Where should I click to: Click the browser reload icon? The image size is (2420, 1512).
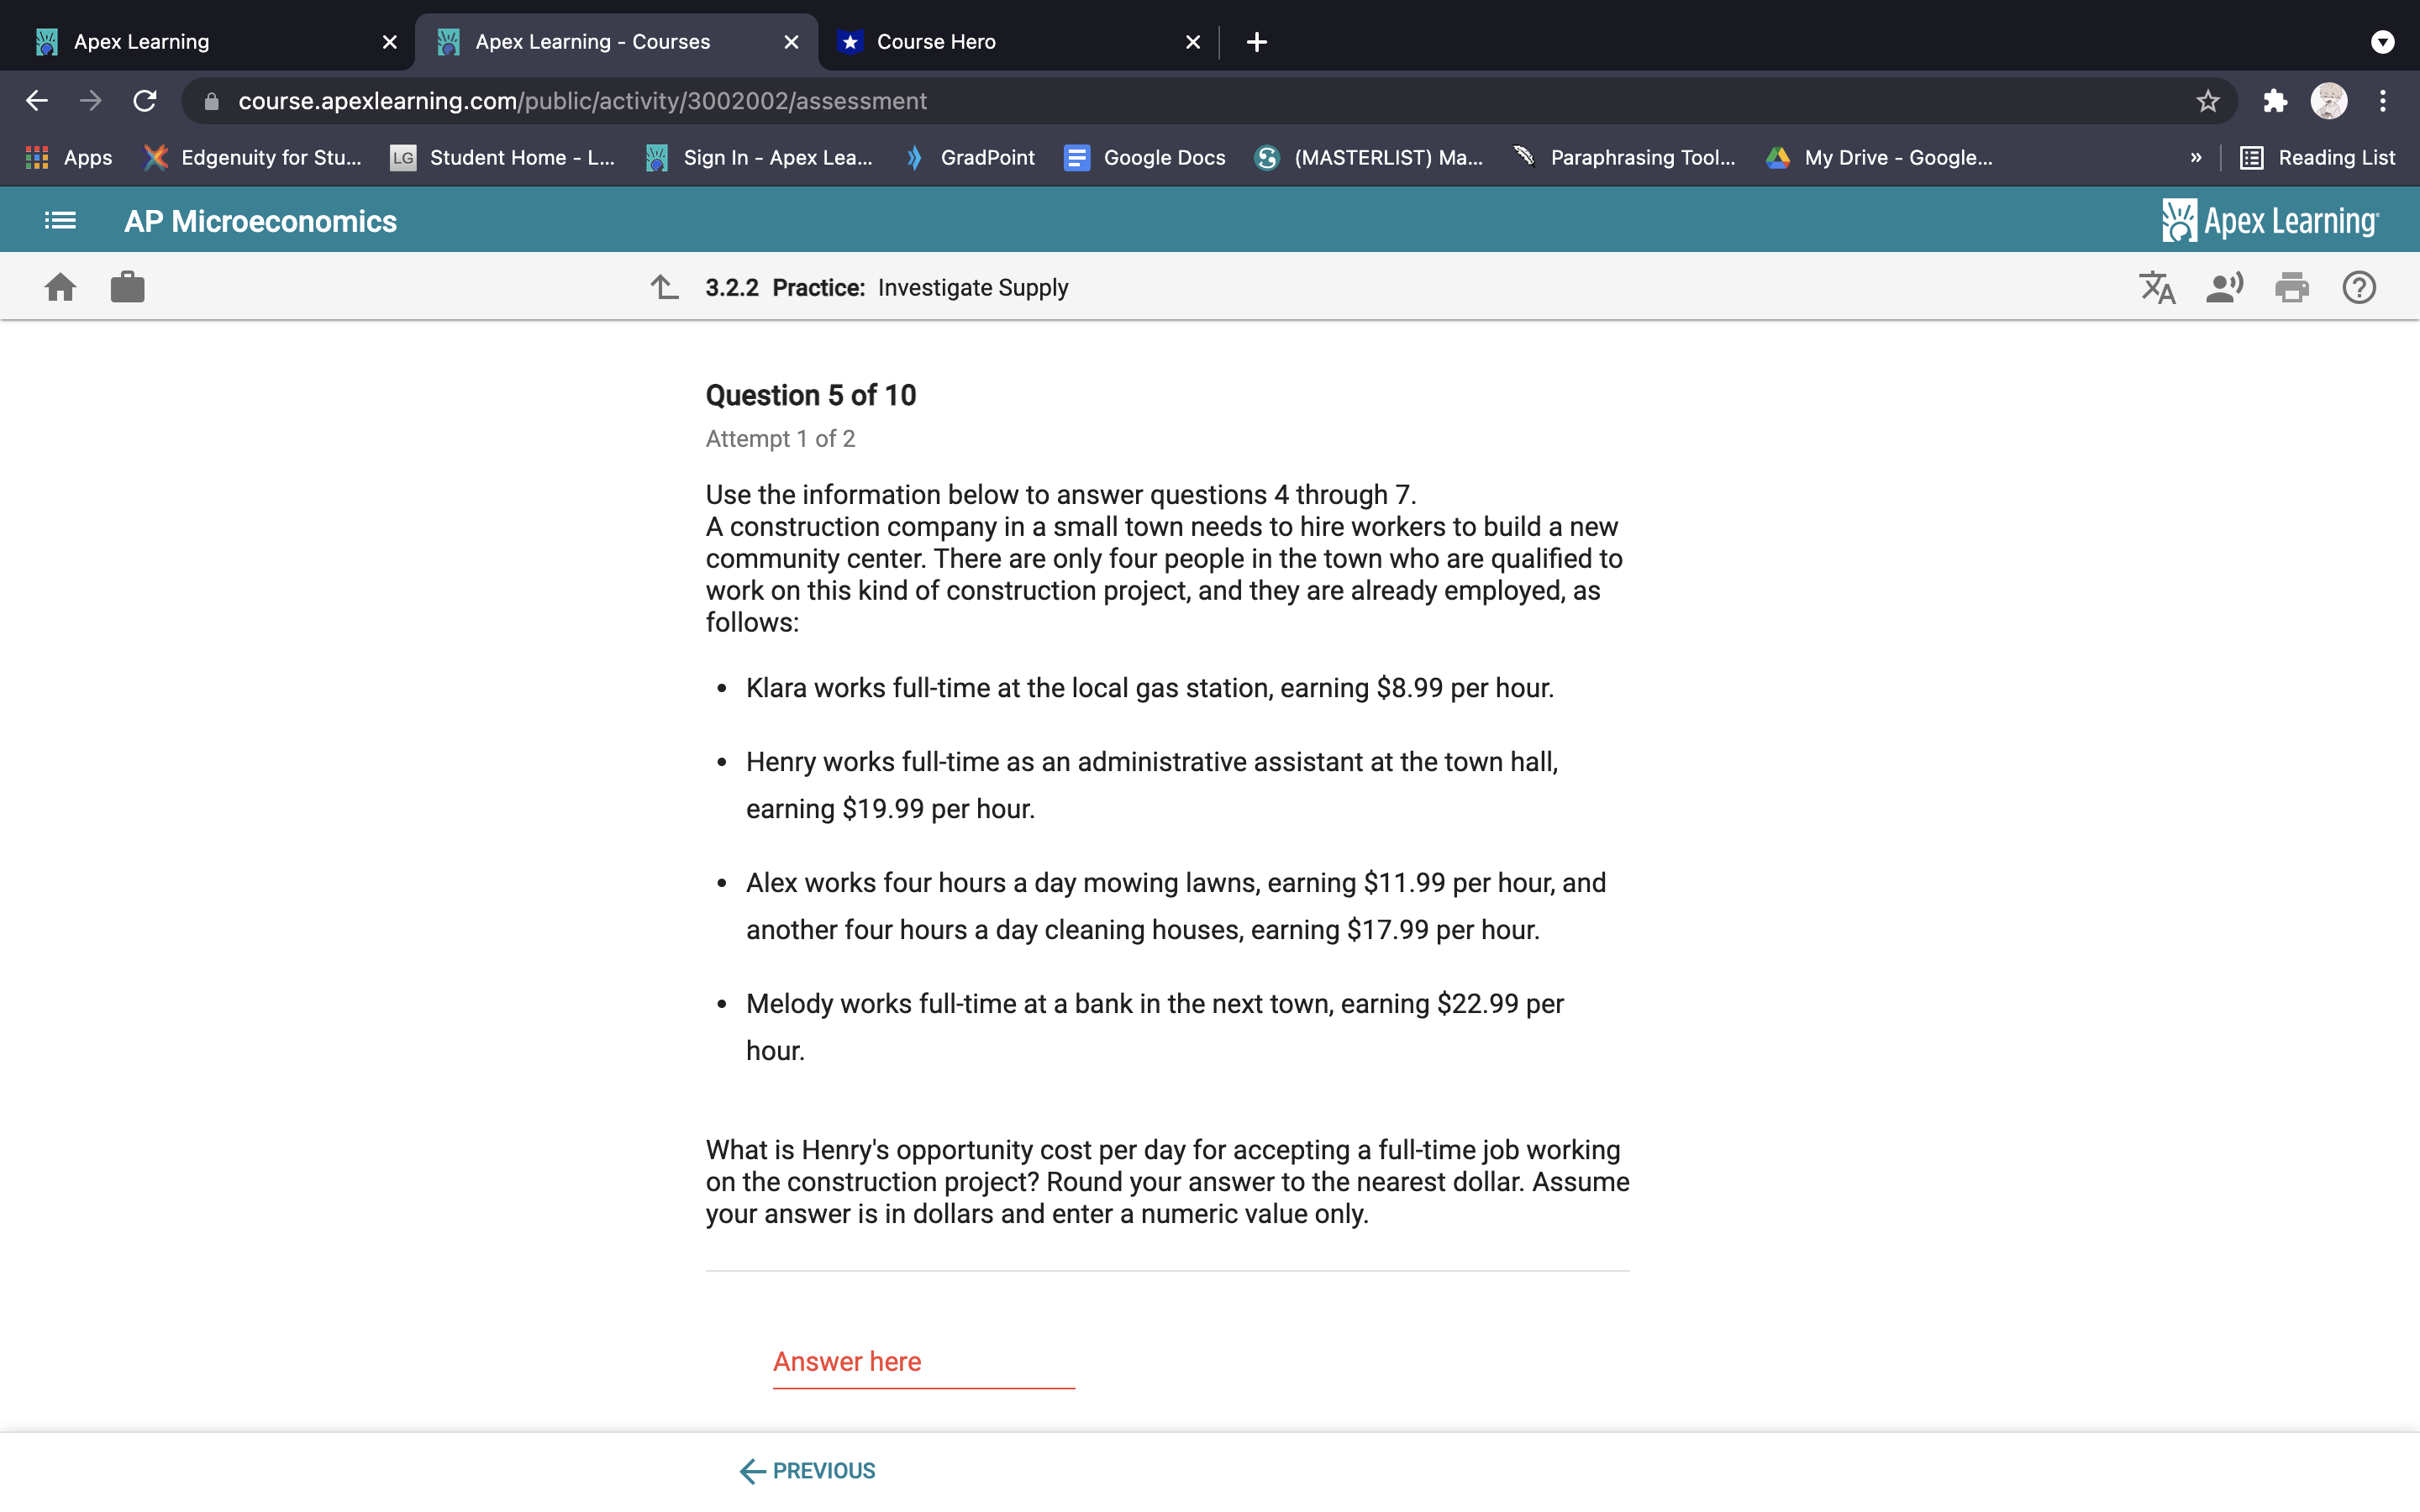pyautogui.click(x=145, y=100)
